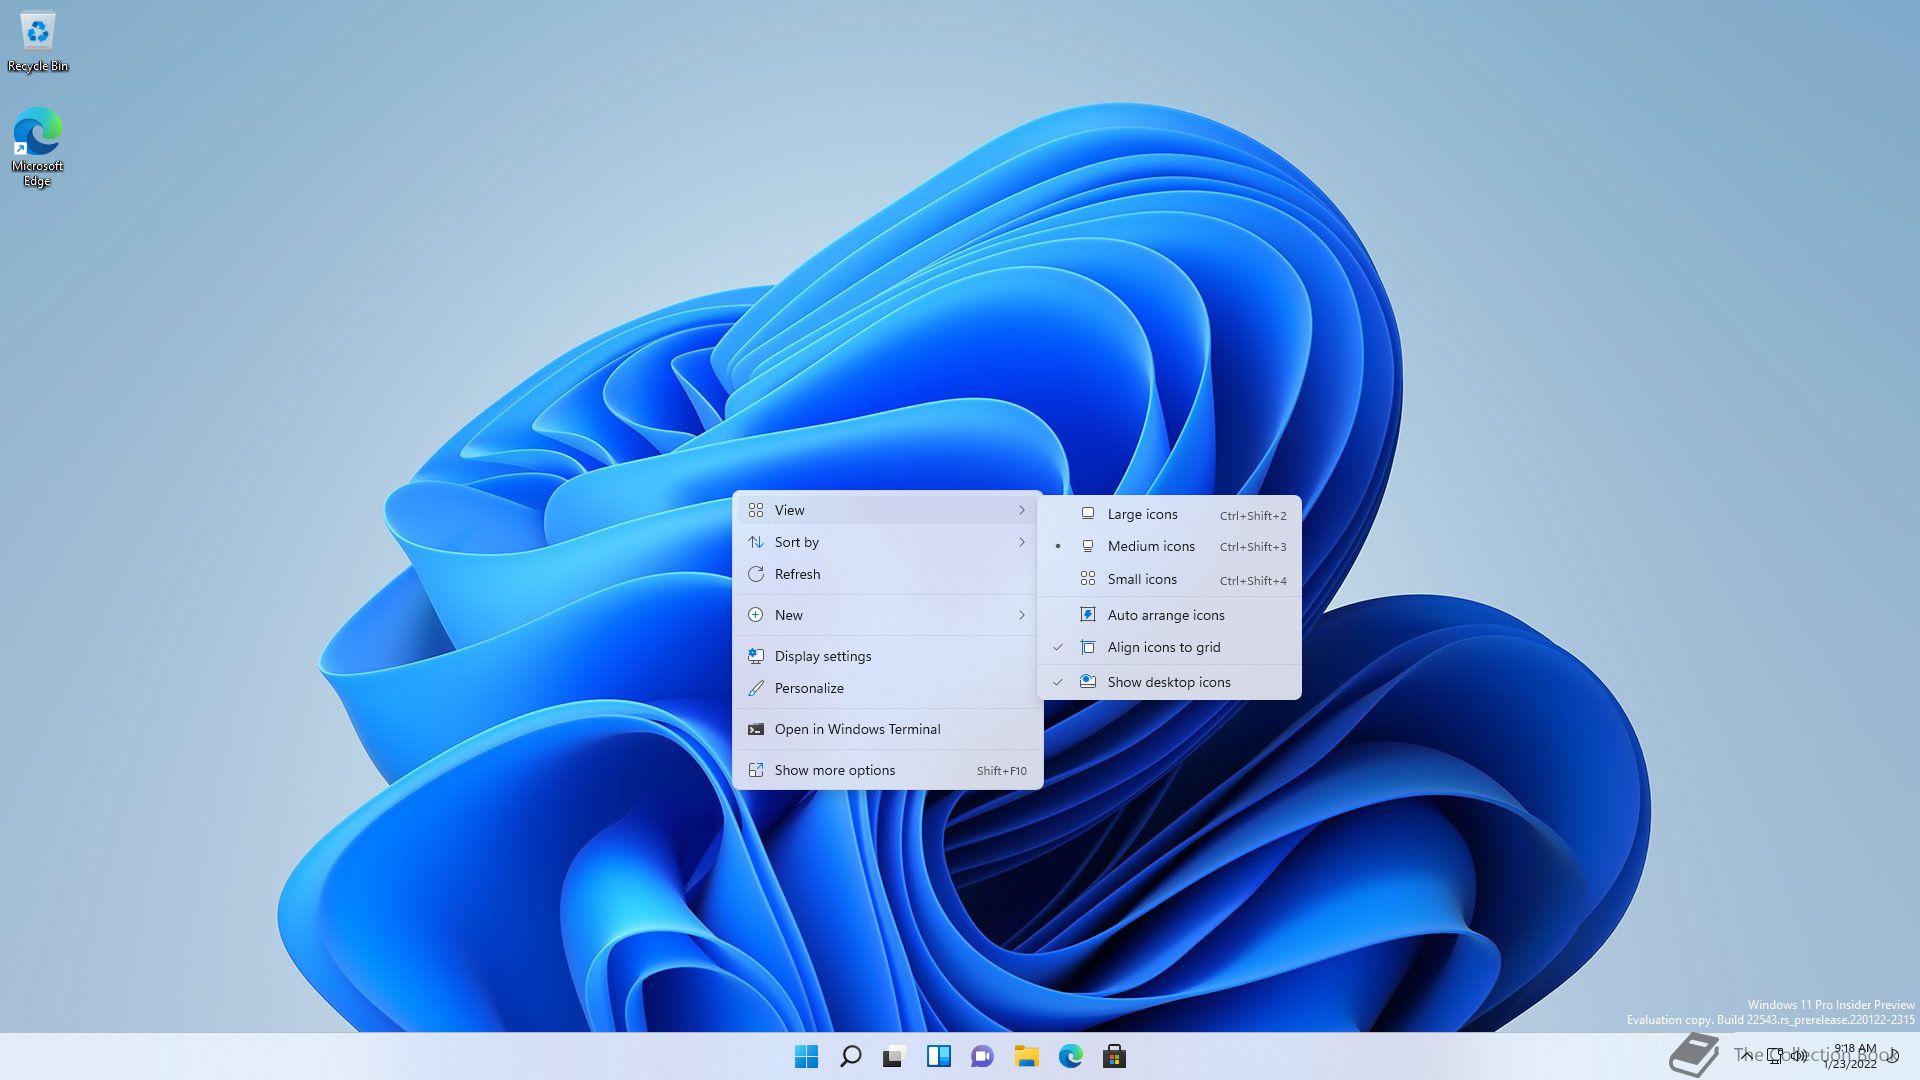Expand the Sort by submenu
Image resolution: width=1920 pixels, height=1080 pixels.
tap(888, 542)
